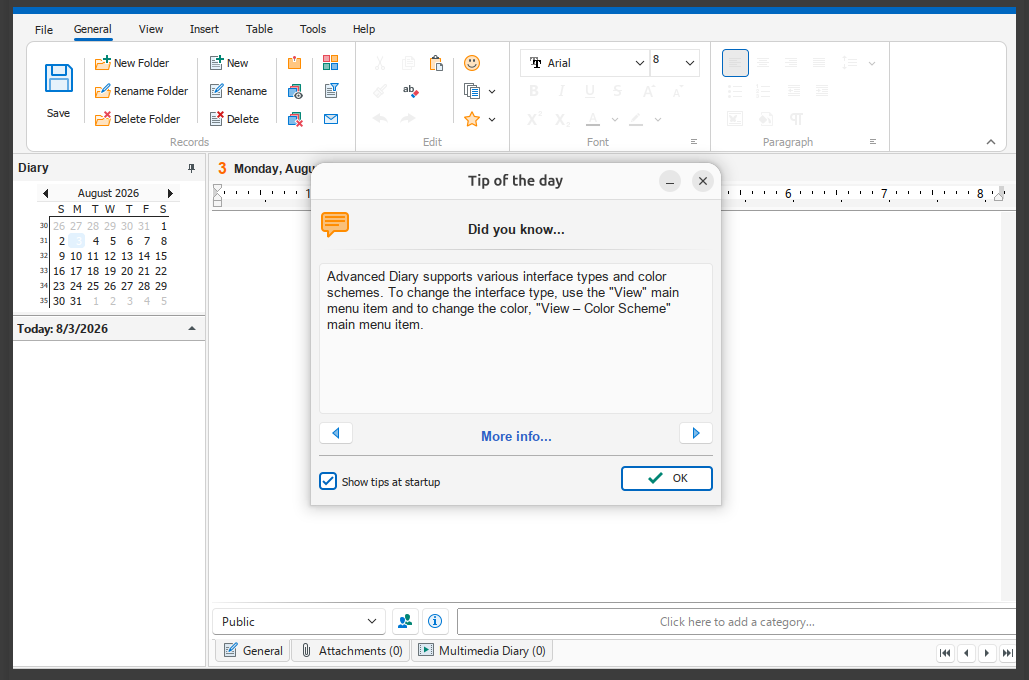Toggle Subscript formatting

(x=562, y=119)
